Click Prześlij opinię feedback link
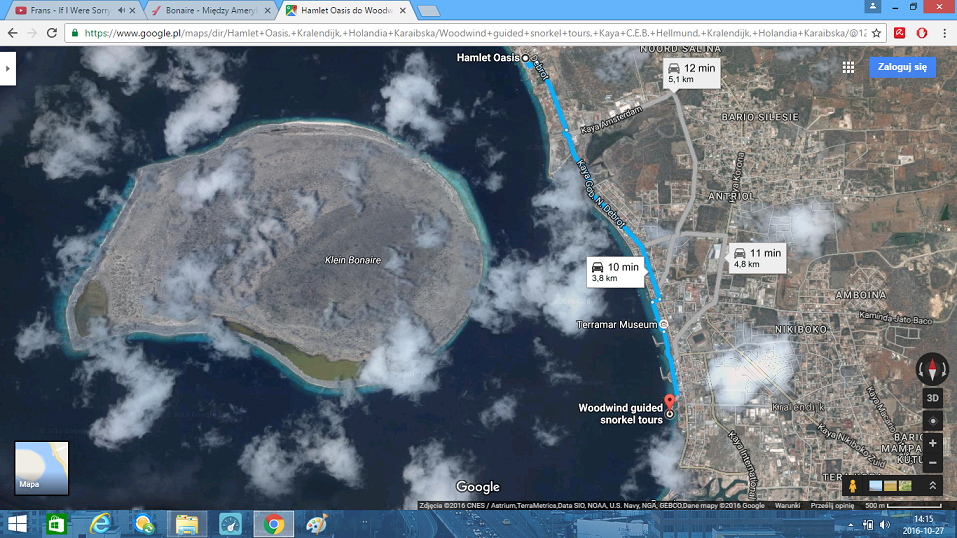This screenshot has height=538, width=957. 832,506
